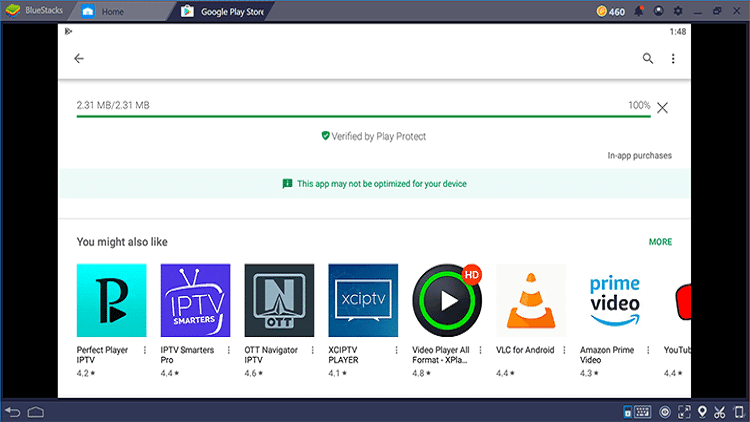Click Android back button in bottom bar

click(x=13, y=412)
